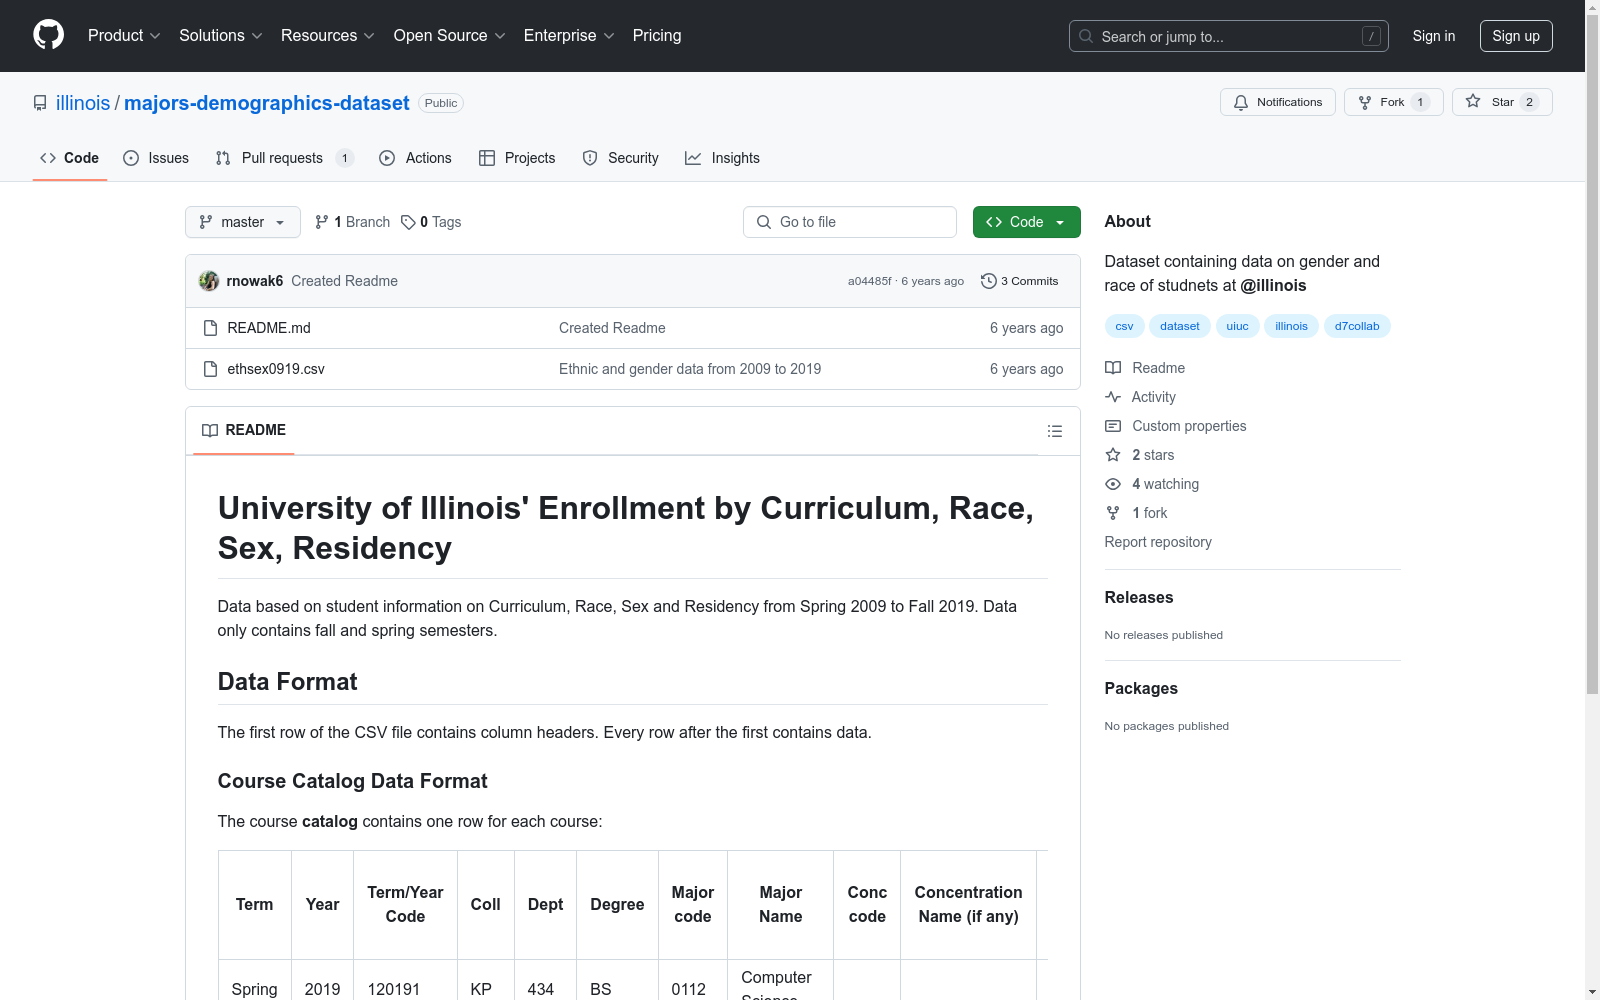Click the magnifier icon in search box
1600x1000 pixels.
[x=1086, y=36]
